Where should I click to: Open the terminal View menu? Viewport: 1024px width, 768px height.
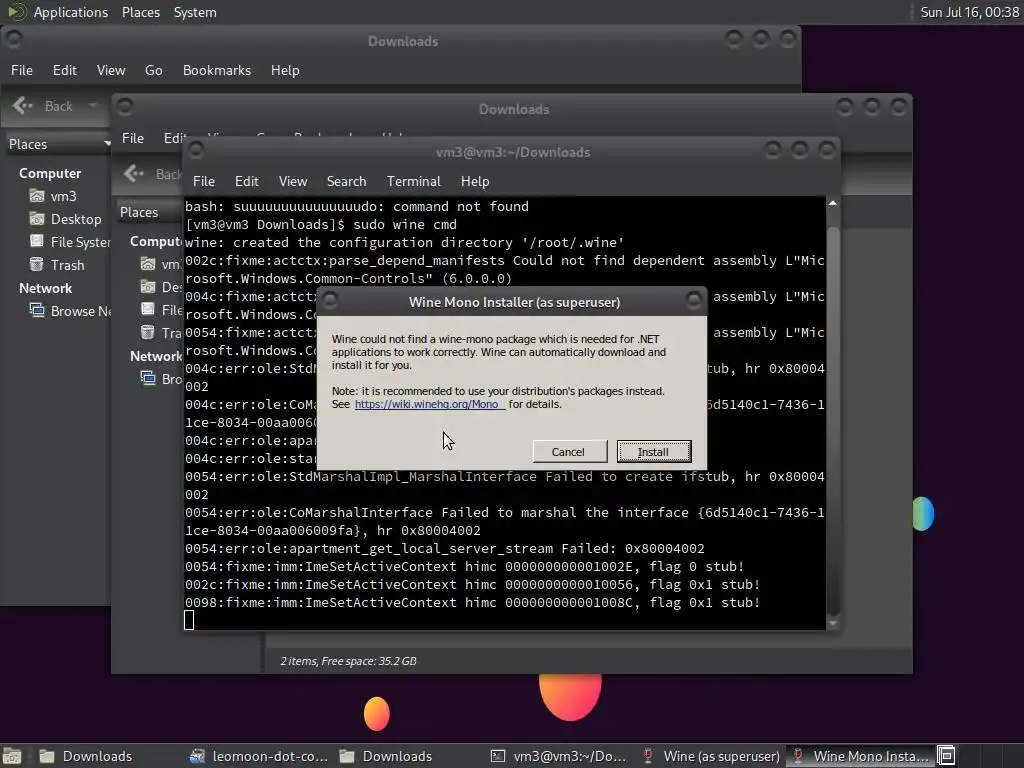coord(293,181)
